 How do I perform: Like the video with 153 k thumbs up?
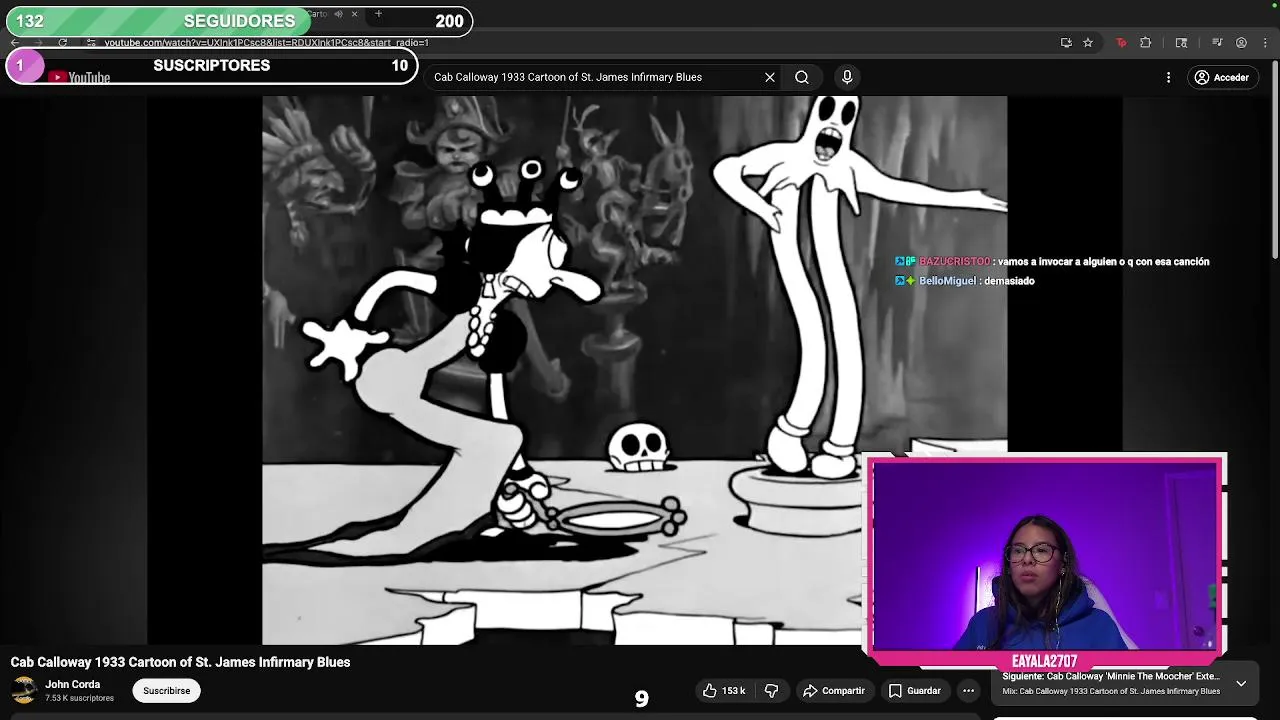[x=723, y=691]
